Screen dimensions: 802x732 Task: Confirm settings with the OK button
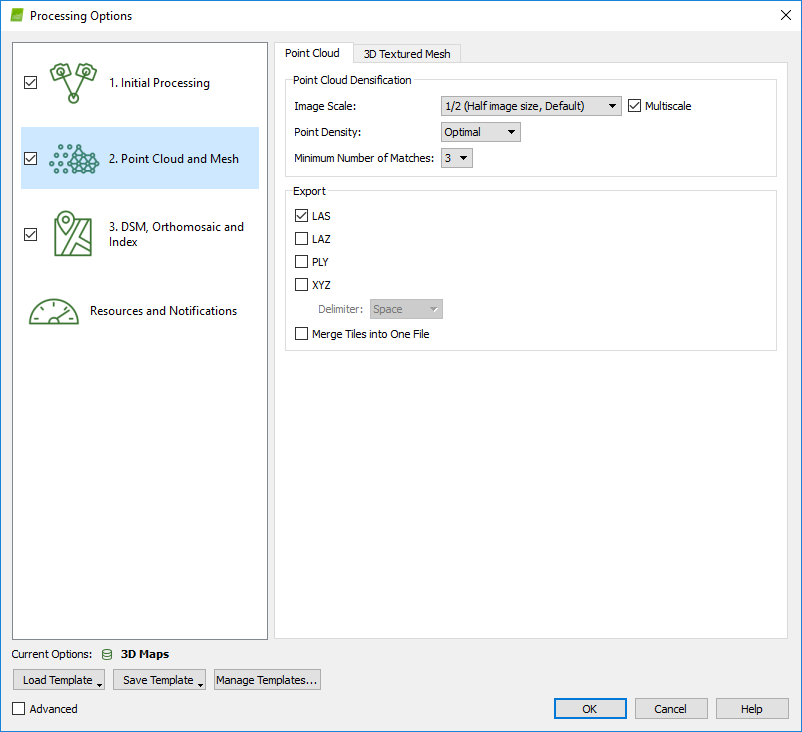(x=590, y=709)
